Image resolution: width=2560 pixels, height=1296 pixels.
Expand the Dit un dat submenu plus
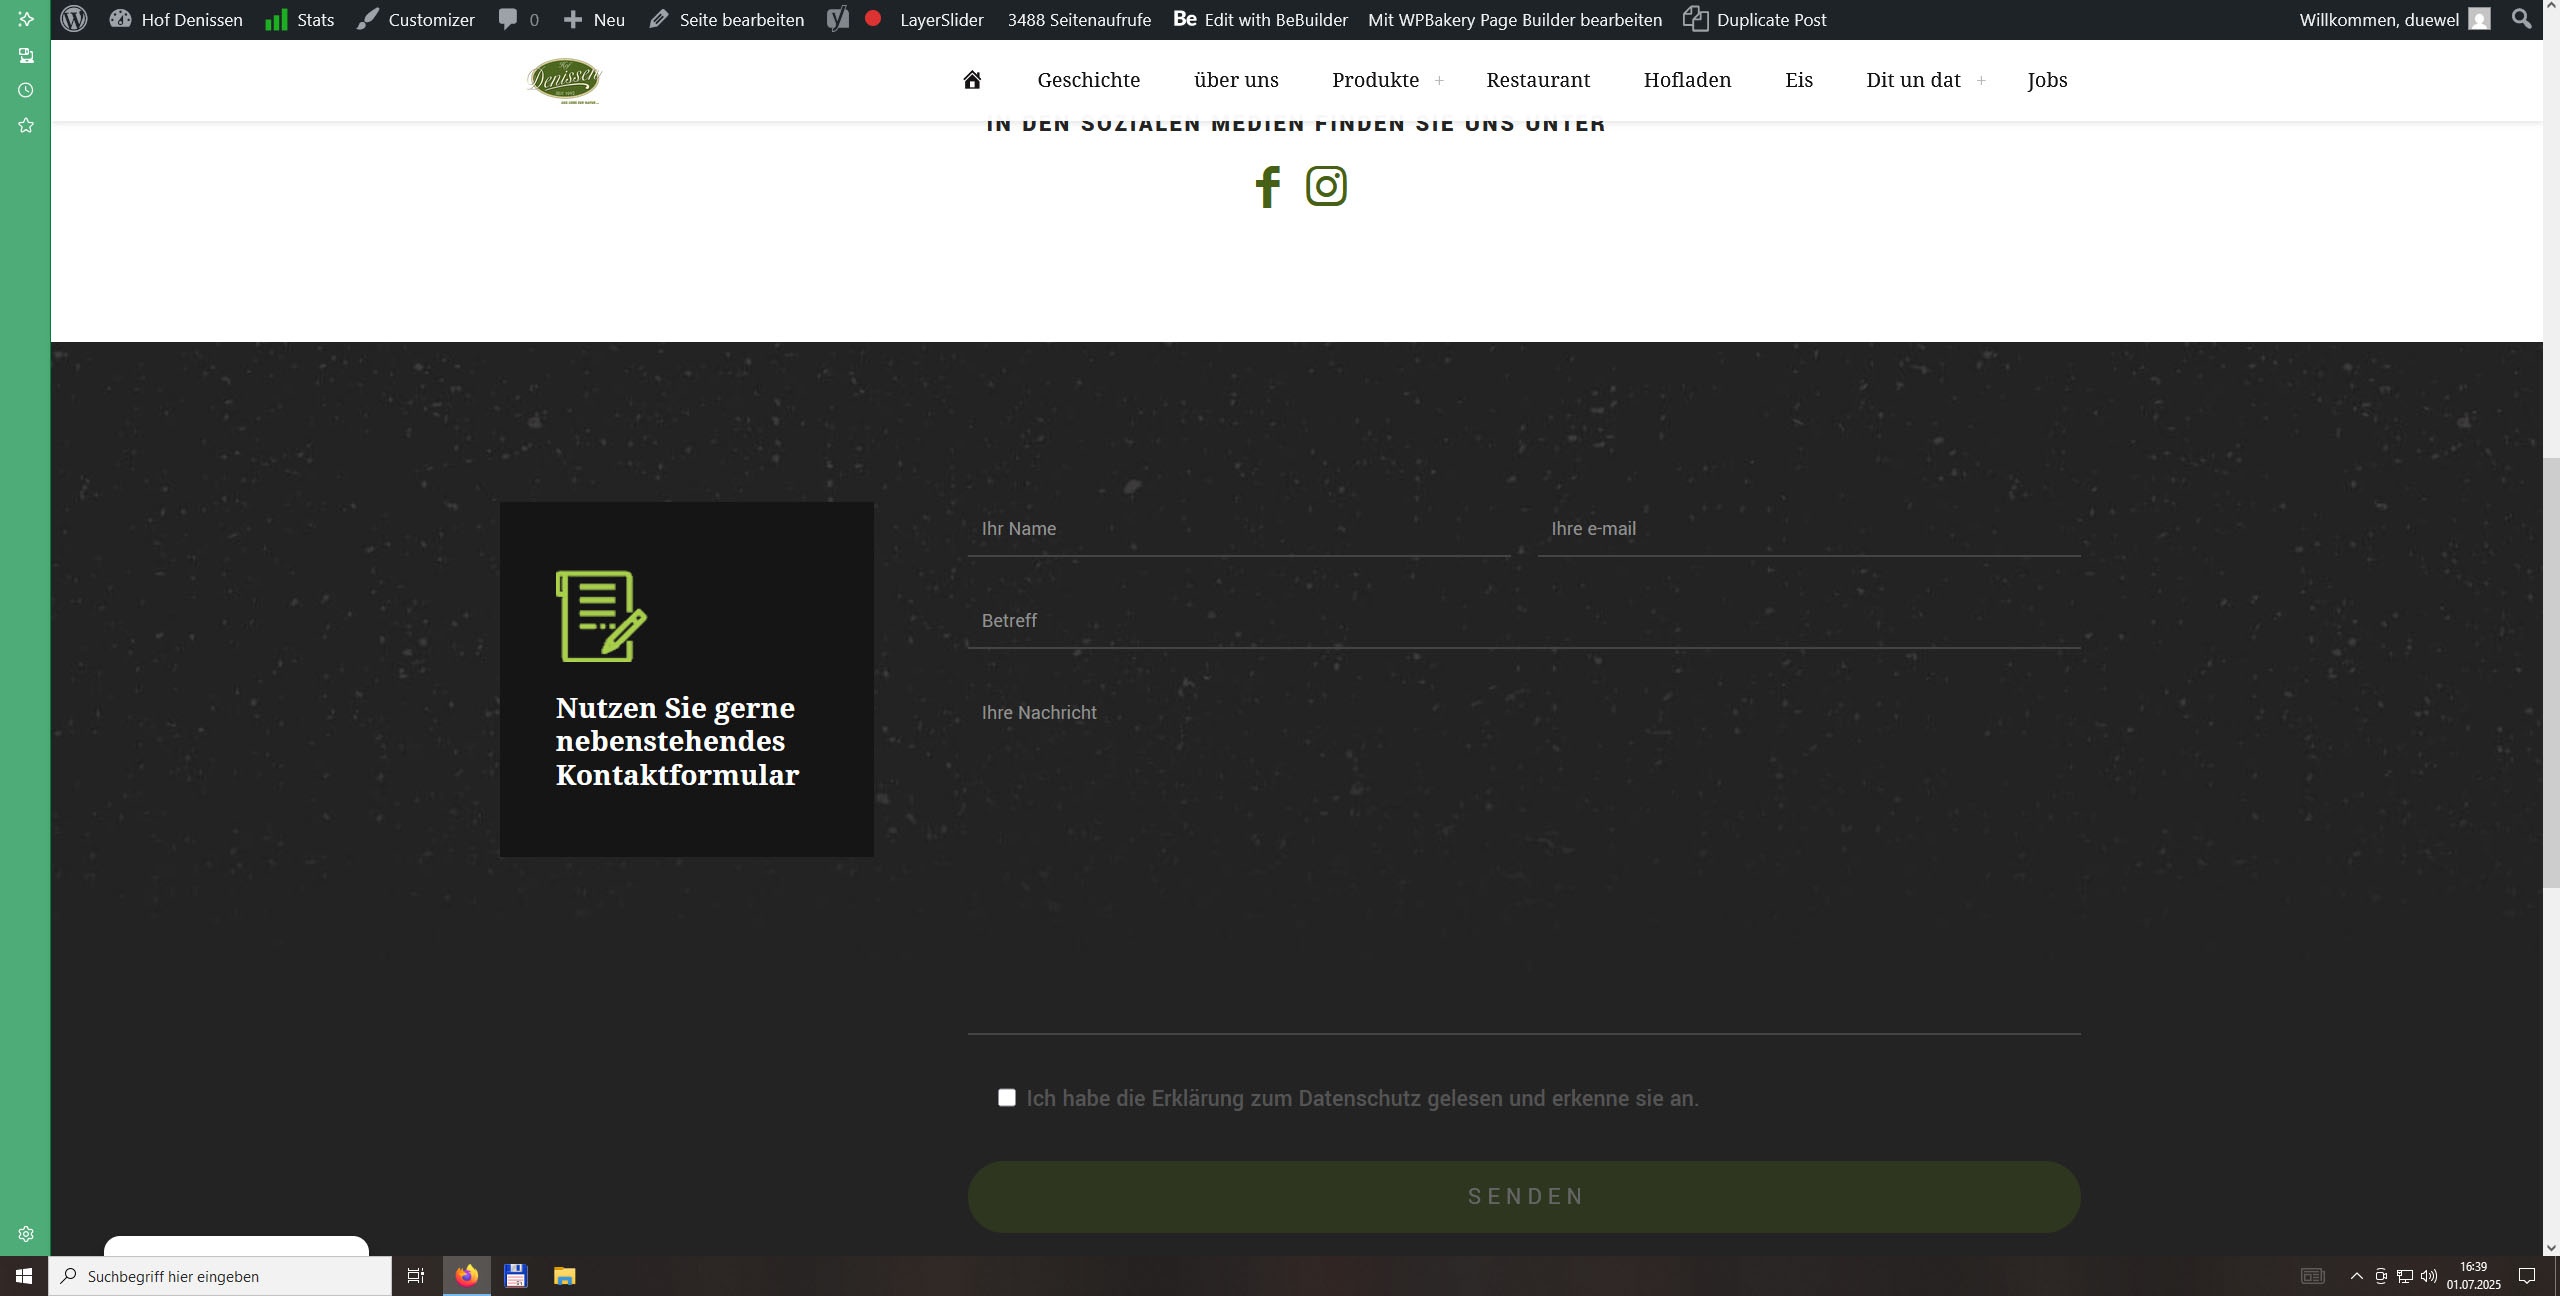[x=1981, y=80]
